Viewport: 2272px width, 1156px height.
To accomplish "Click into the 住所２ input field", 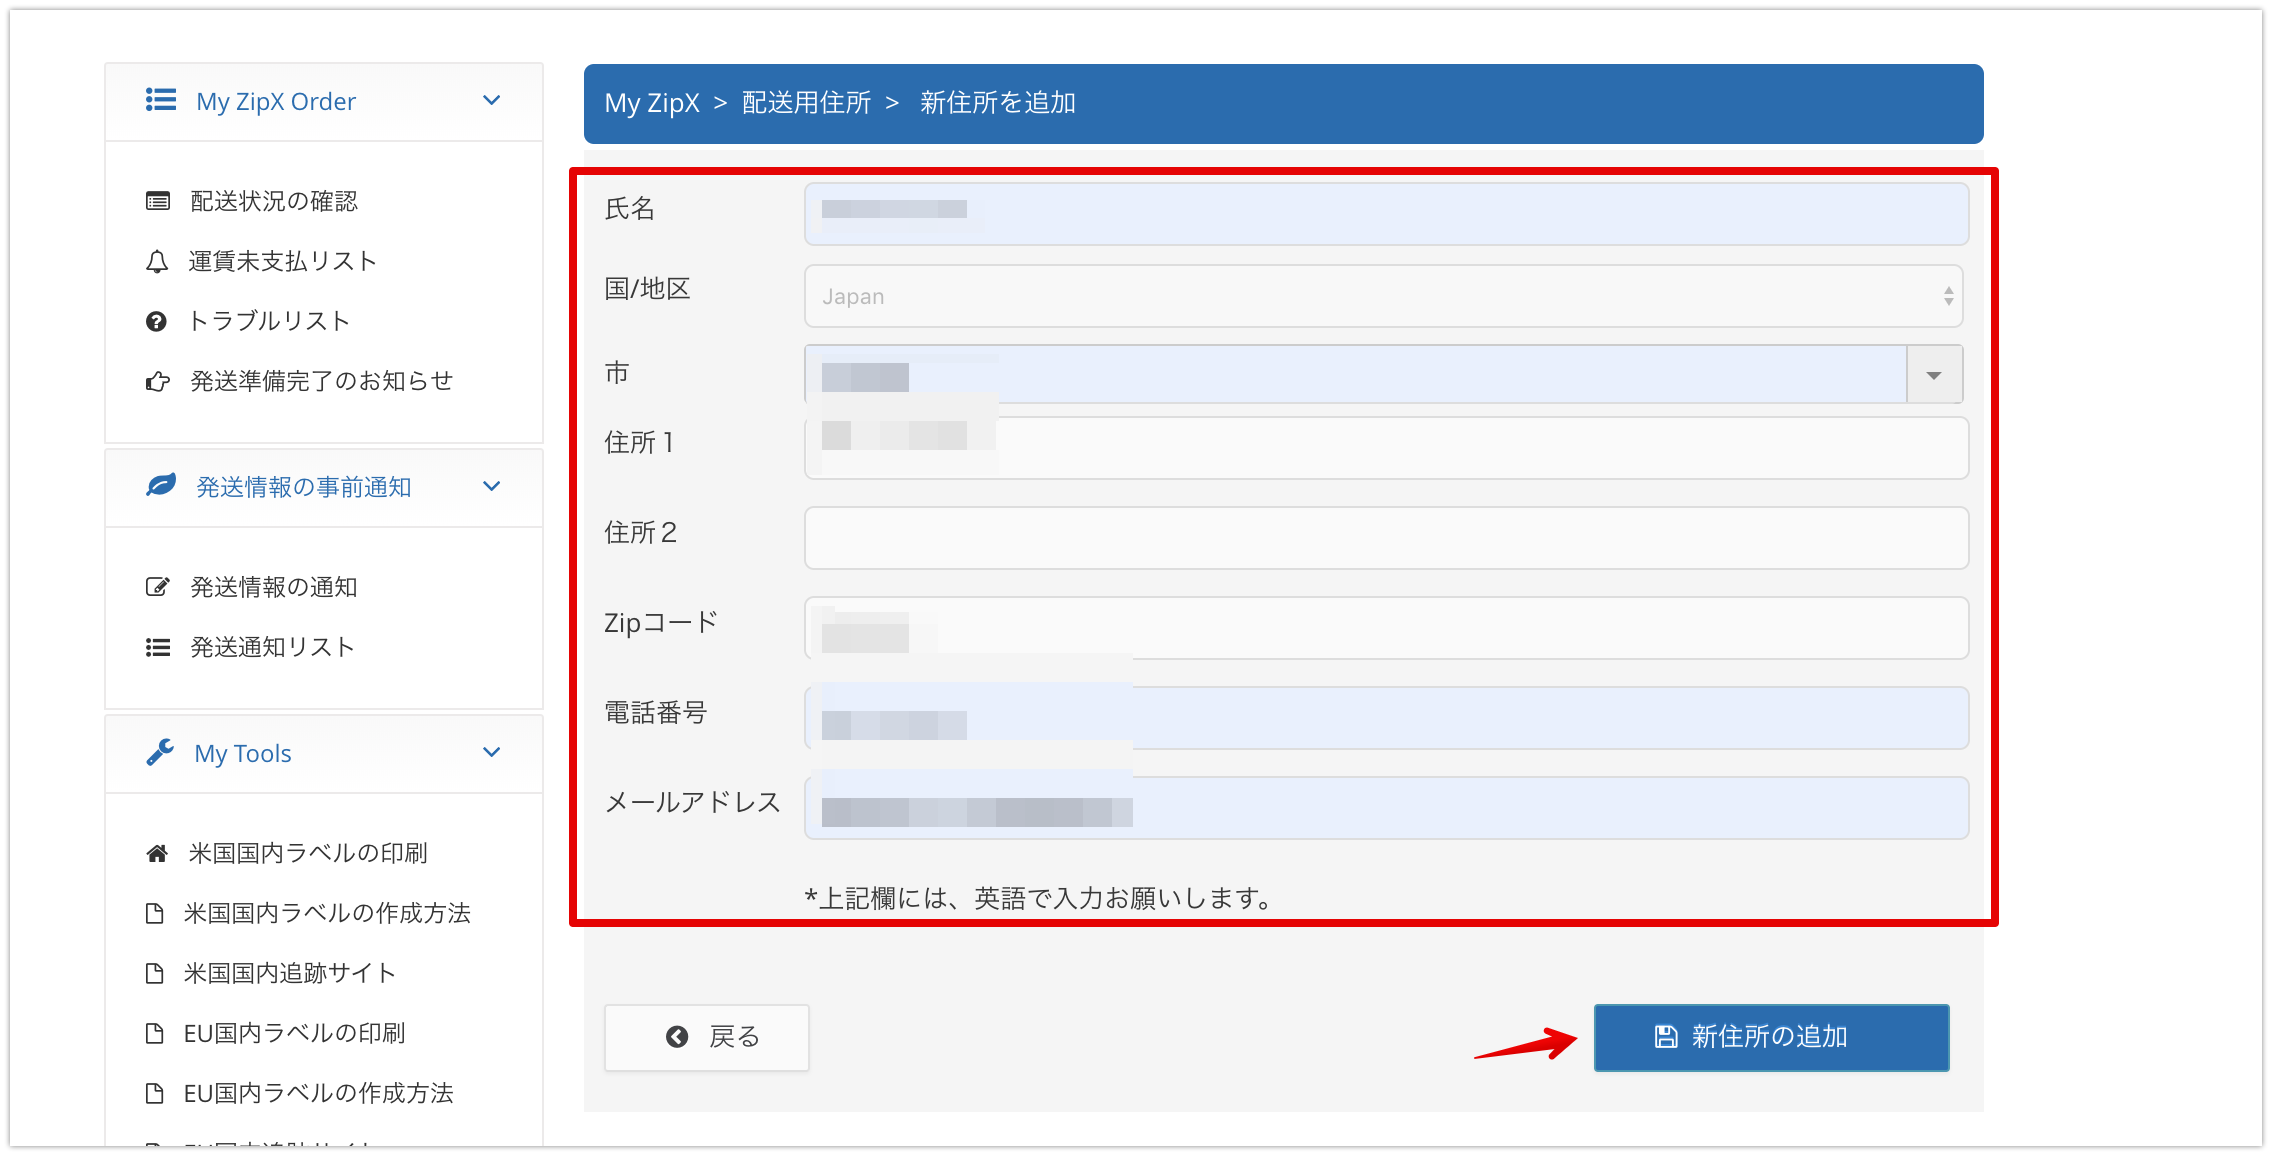I will click(x=1386, y=538).
